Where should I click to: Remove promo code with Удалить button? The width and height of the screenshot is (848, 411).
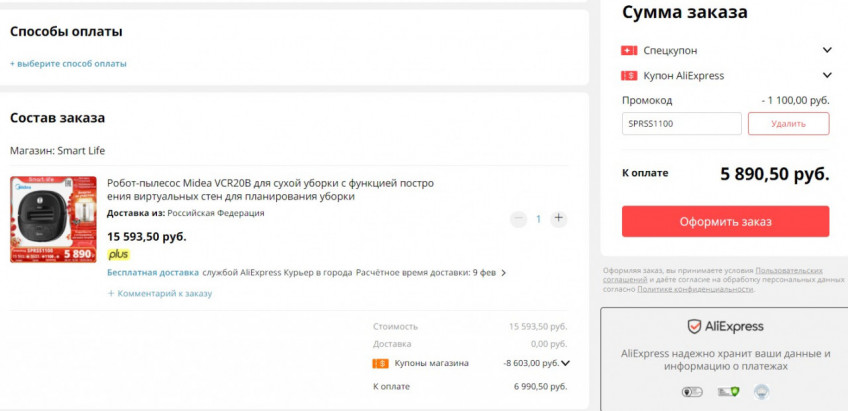pos(788,123)
